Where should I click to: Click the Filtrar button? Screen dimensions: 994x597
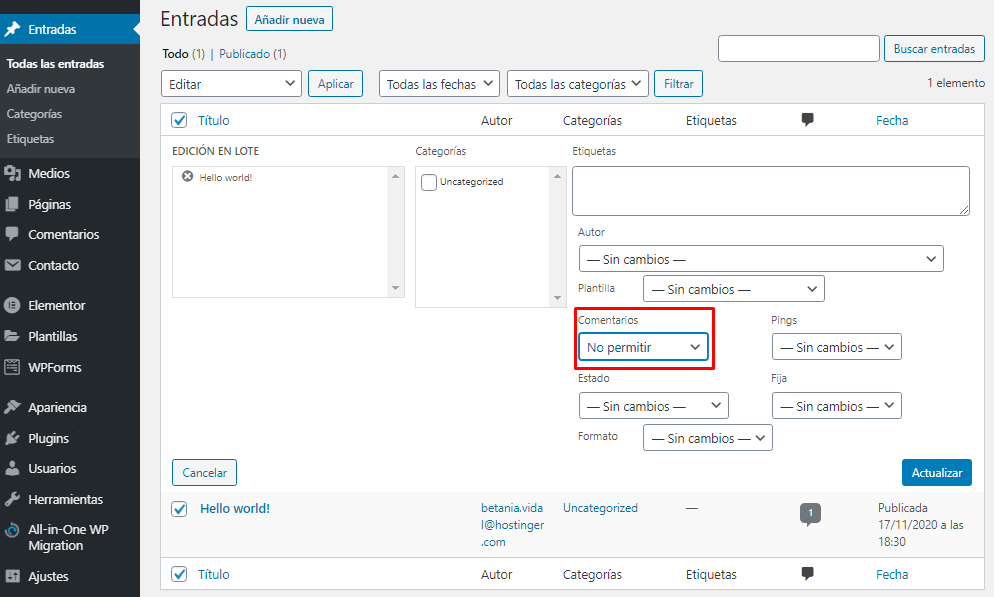678,84
